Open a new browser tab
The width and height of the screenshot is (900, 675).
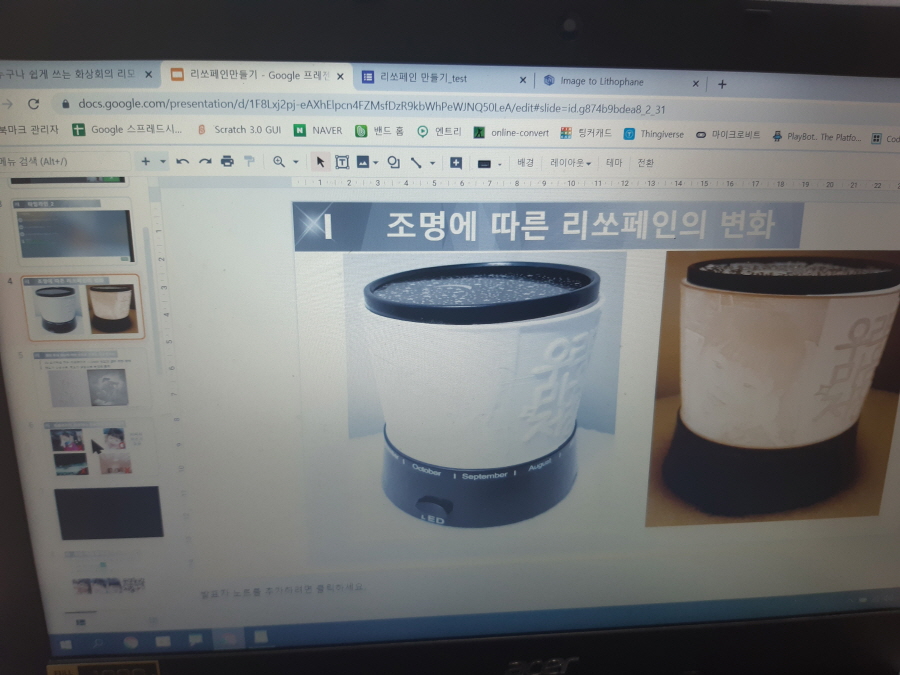pyautogui.click(x=722, y=84)
